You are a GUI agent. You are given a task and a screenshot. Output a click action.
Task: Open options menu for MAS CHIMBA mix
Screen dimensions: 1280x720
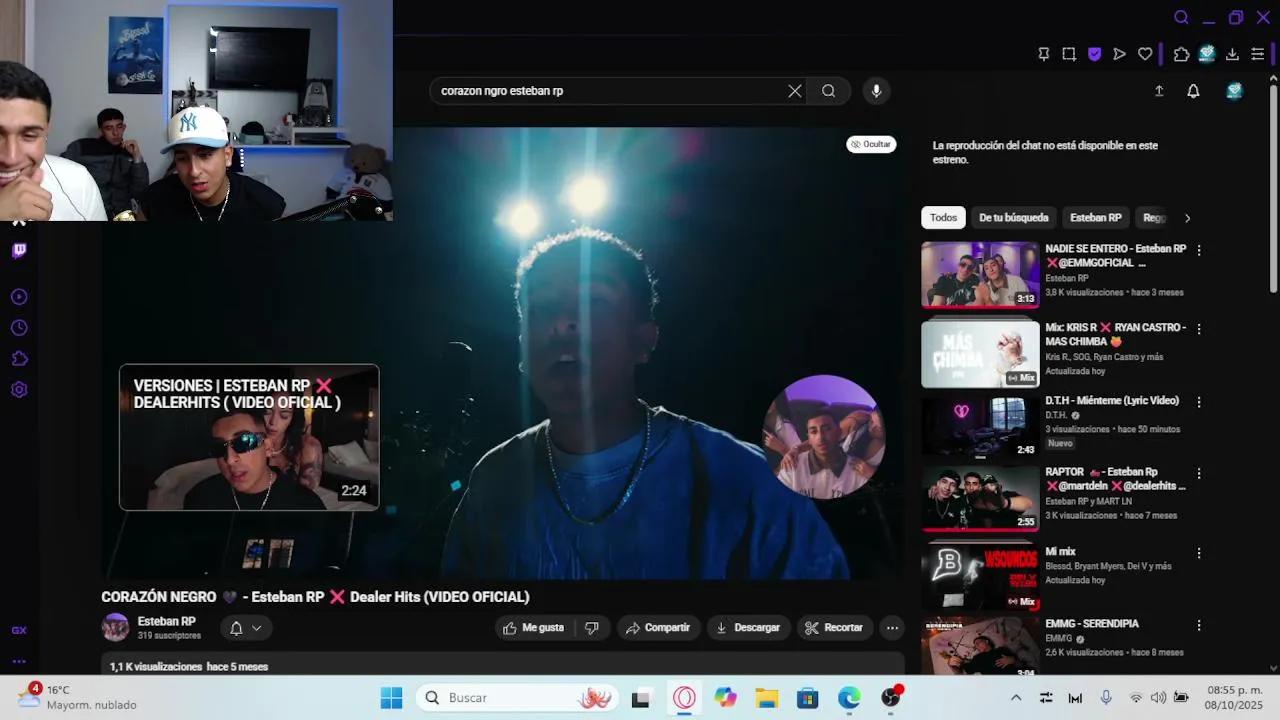click(1199, 329)
